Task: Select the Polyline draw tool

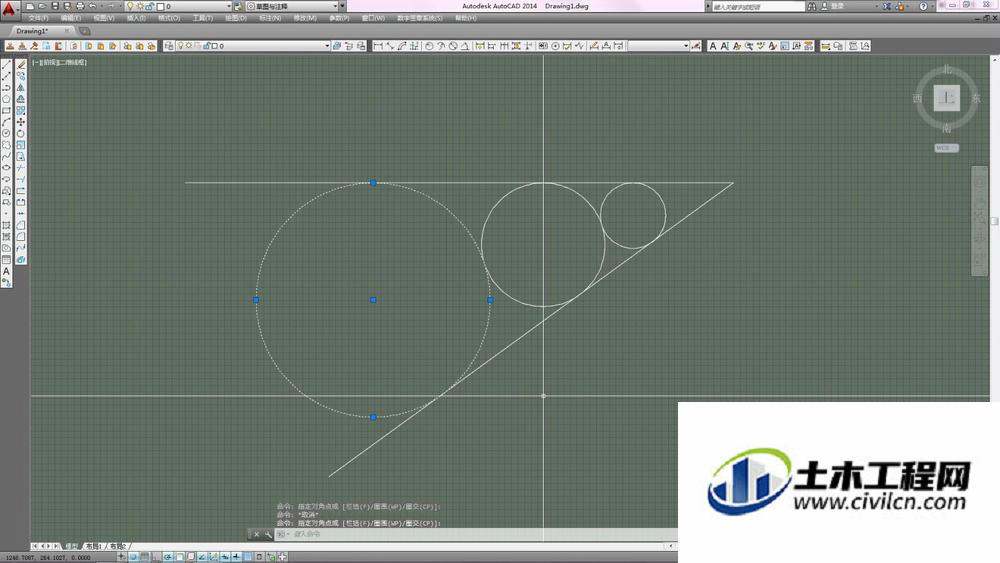Action: tap(6, 87)
